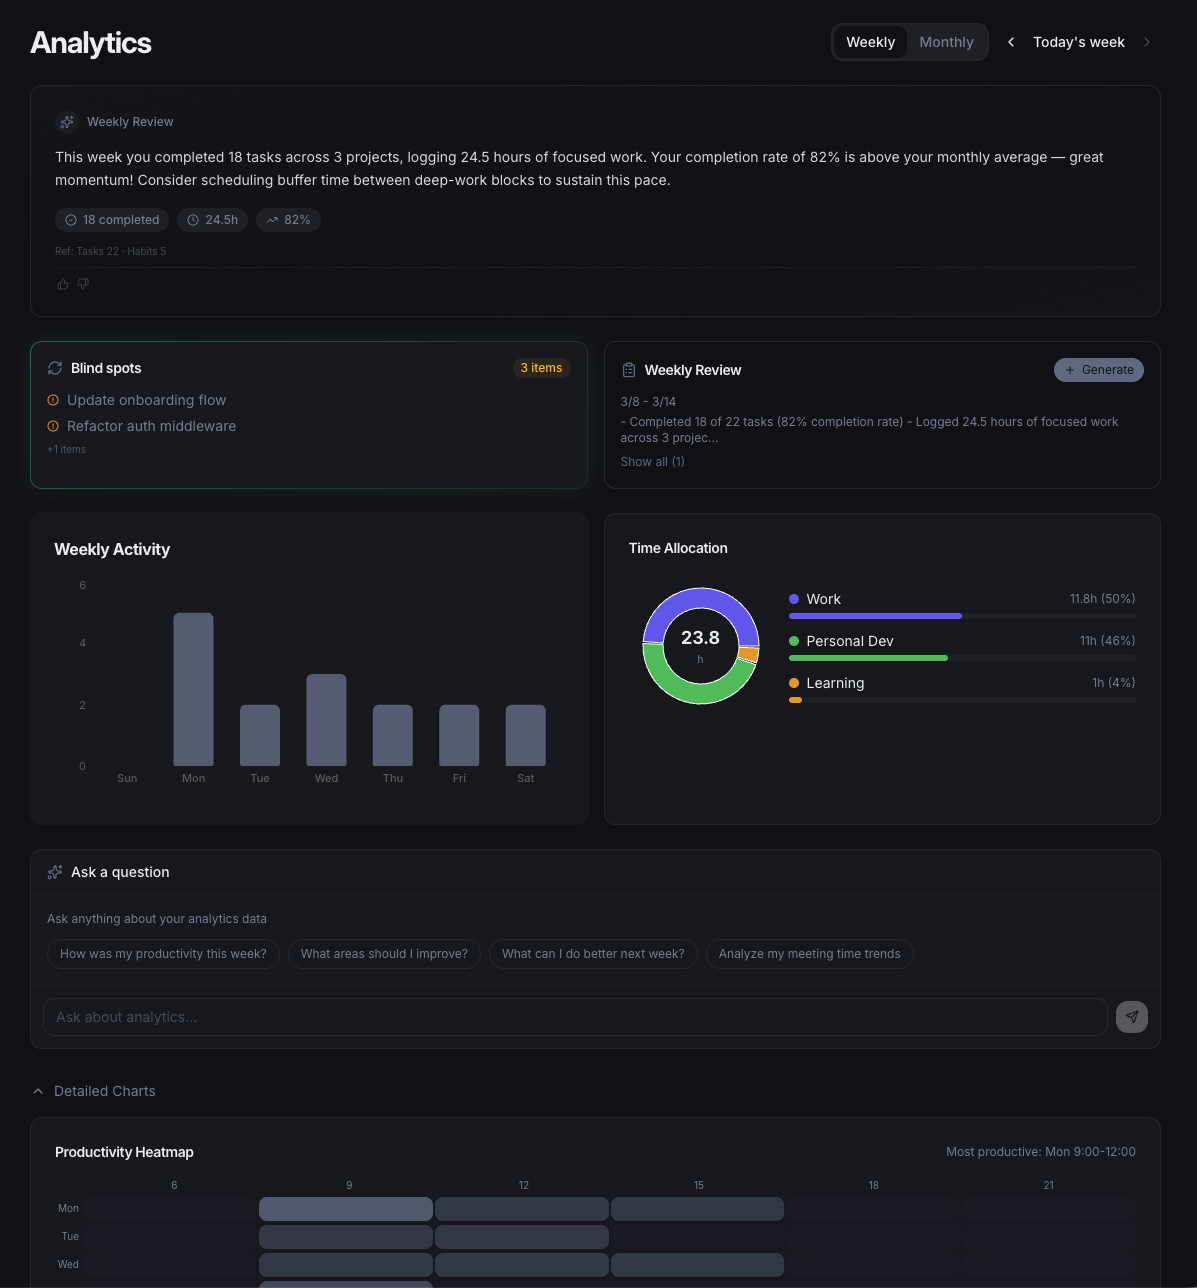Navigate to previous week with the left chevron

[1010, 42]
